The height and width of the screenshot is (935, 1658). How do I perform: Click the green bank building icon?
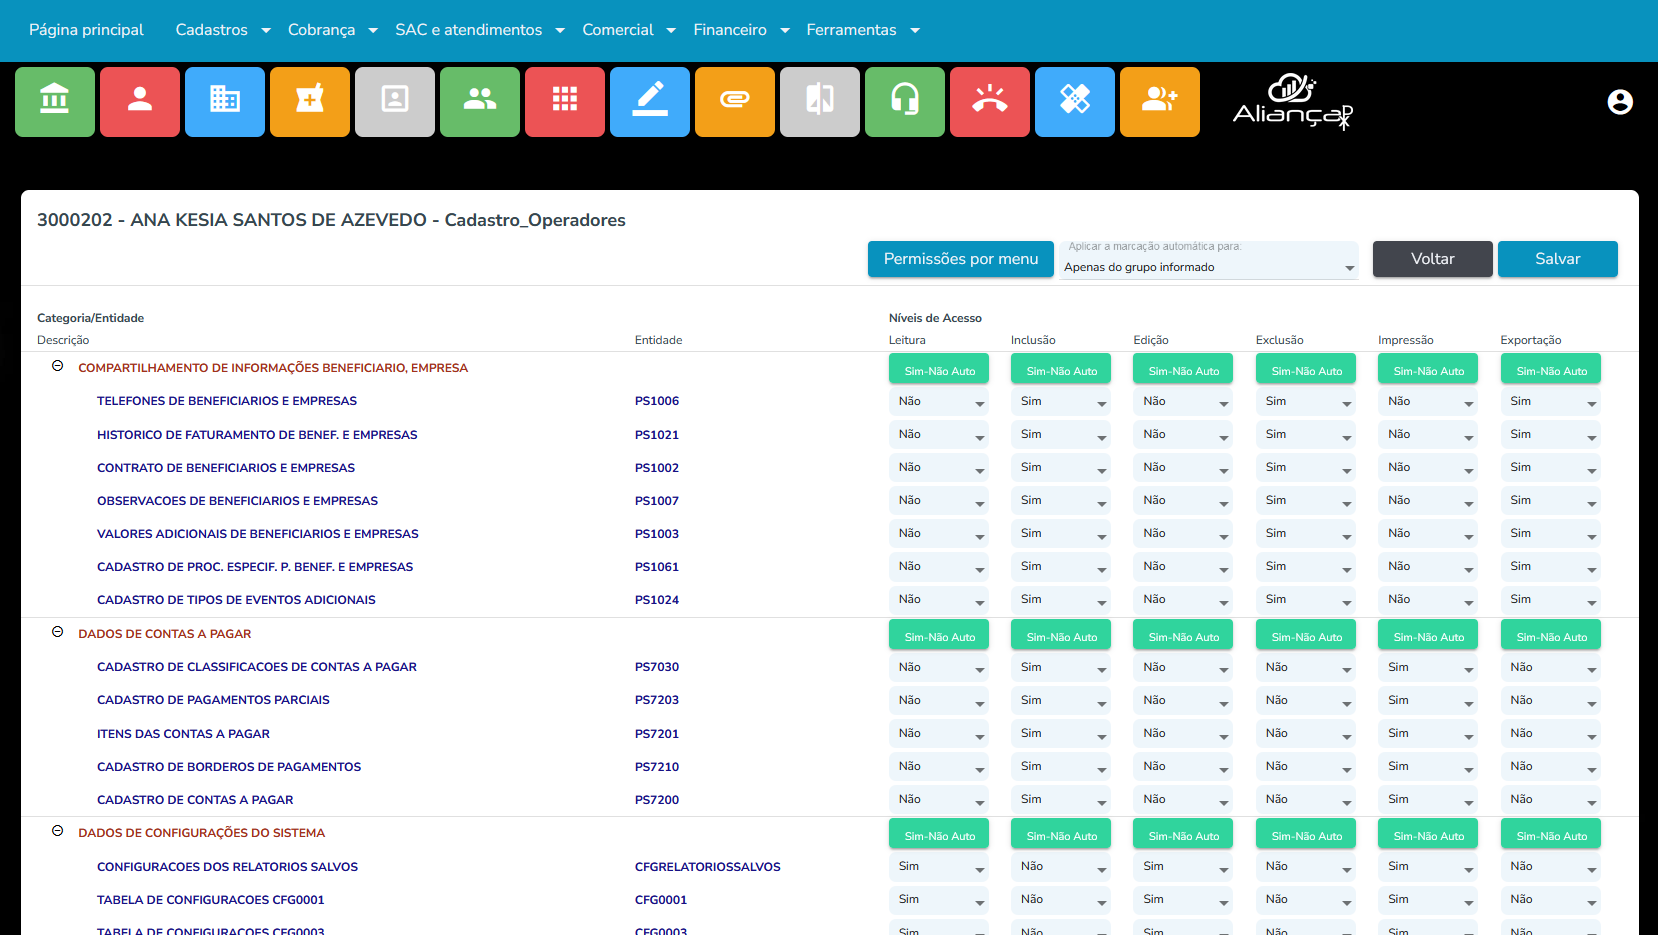(x=55, y=101)
